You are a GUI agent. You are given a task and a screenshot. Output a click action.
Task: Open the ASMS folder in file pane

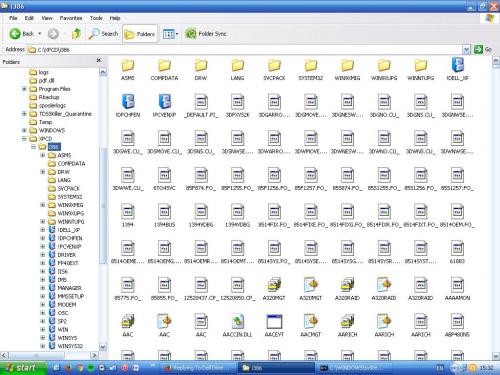128,66
